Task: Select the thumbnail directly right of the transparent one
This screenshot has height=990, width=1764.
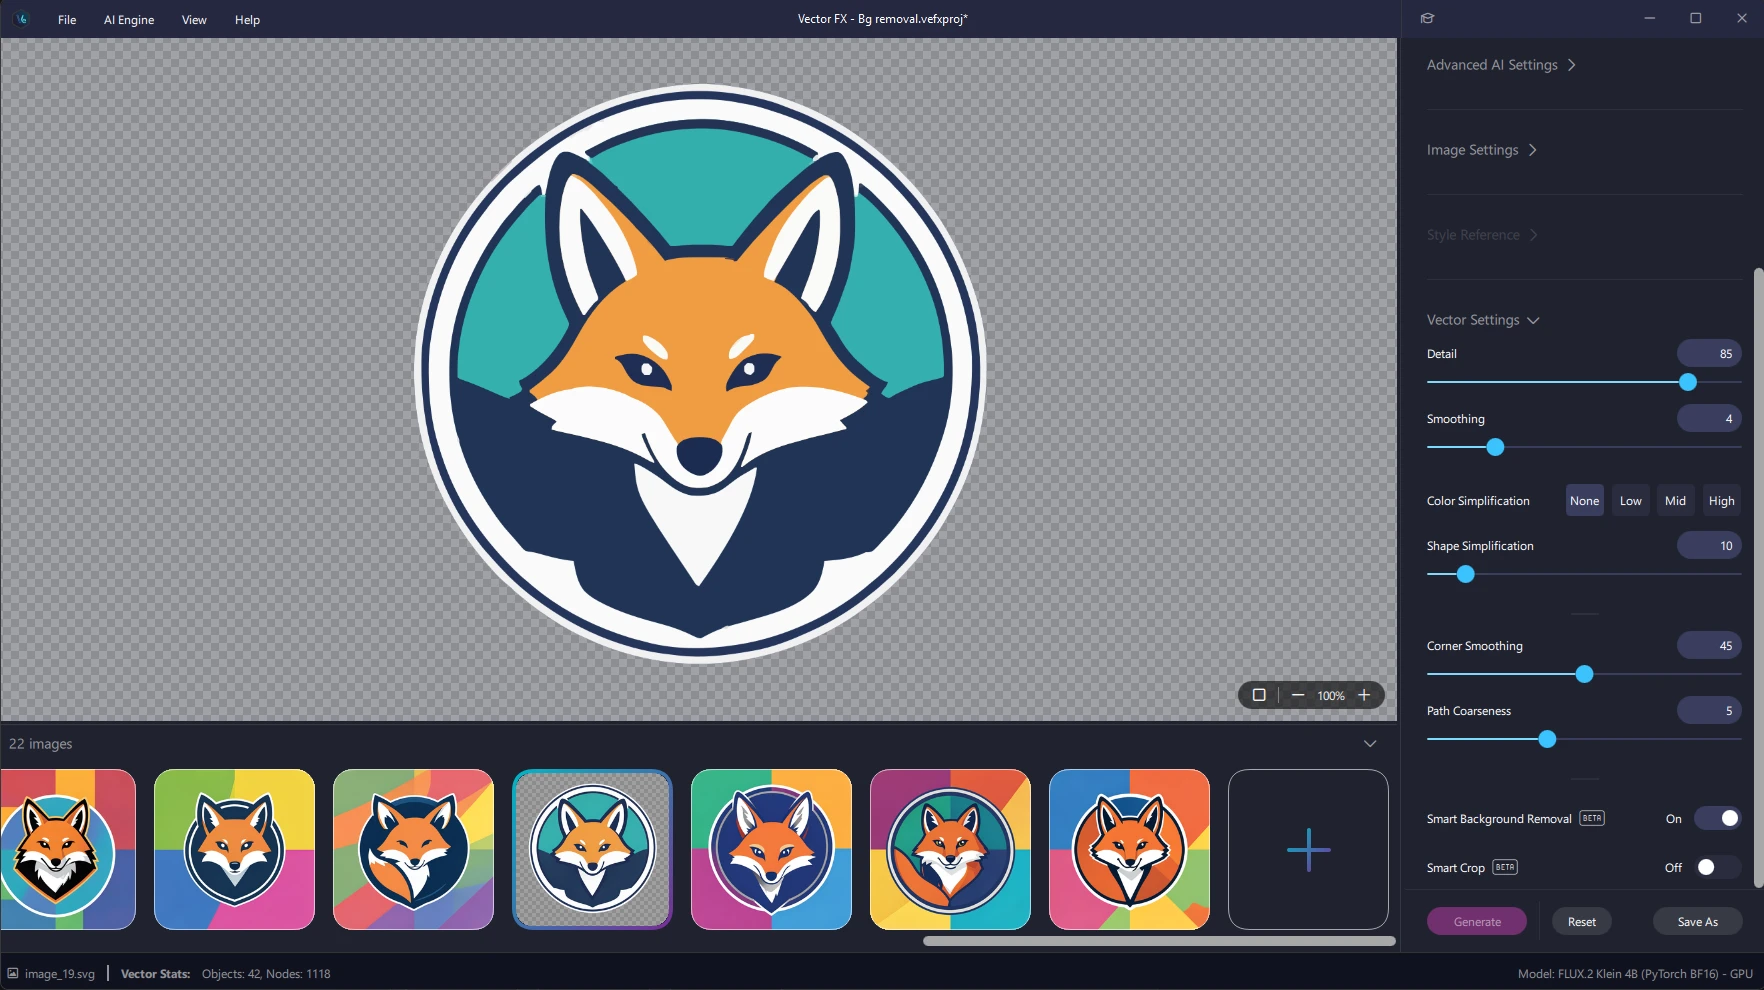Action: [x=771, y=849]
